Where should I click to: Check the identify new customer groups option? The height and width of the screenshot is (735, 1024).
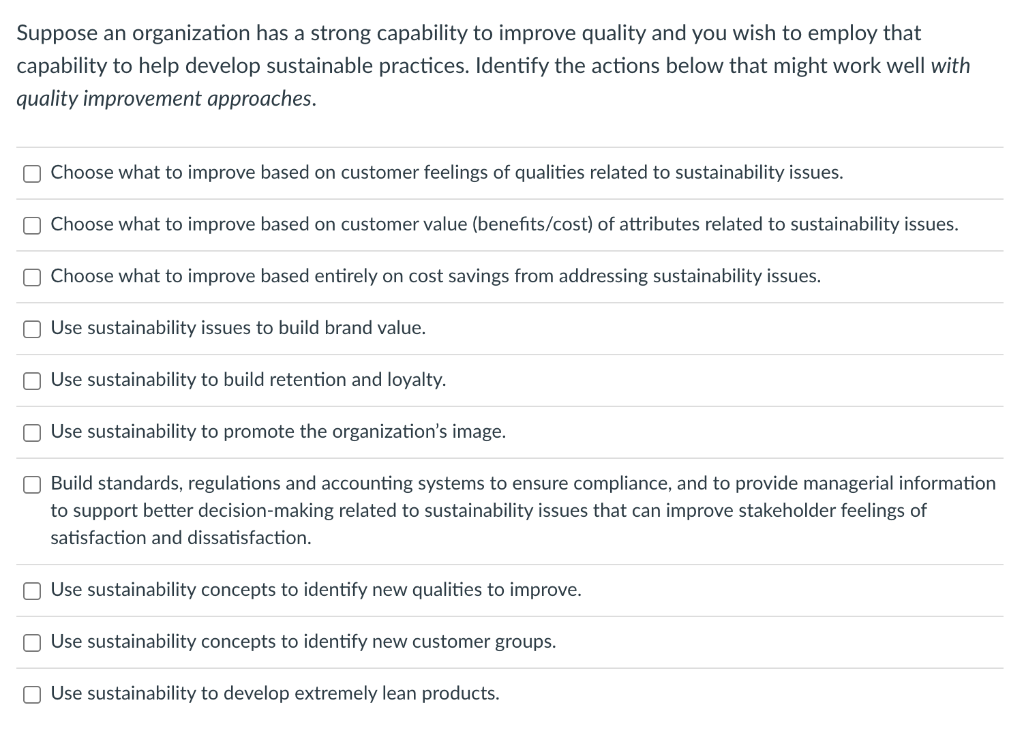coord(31,642)
